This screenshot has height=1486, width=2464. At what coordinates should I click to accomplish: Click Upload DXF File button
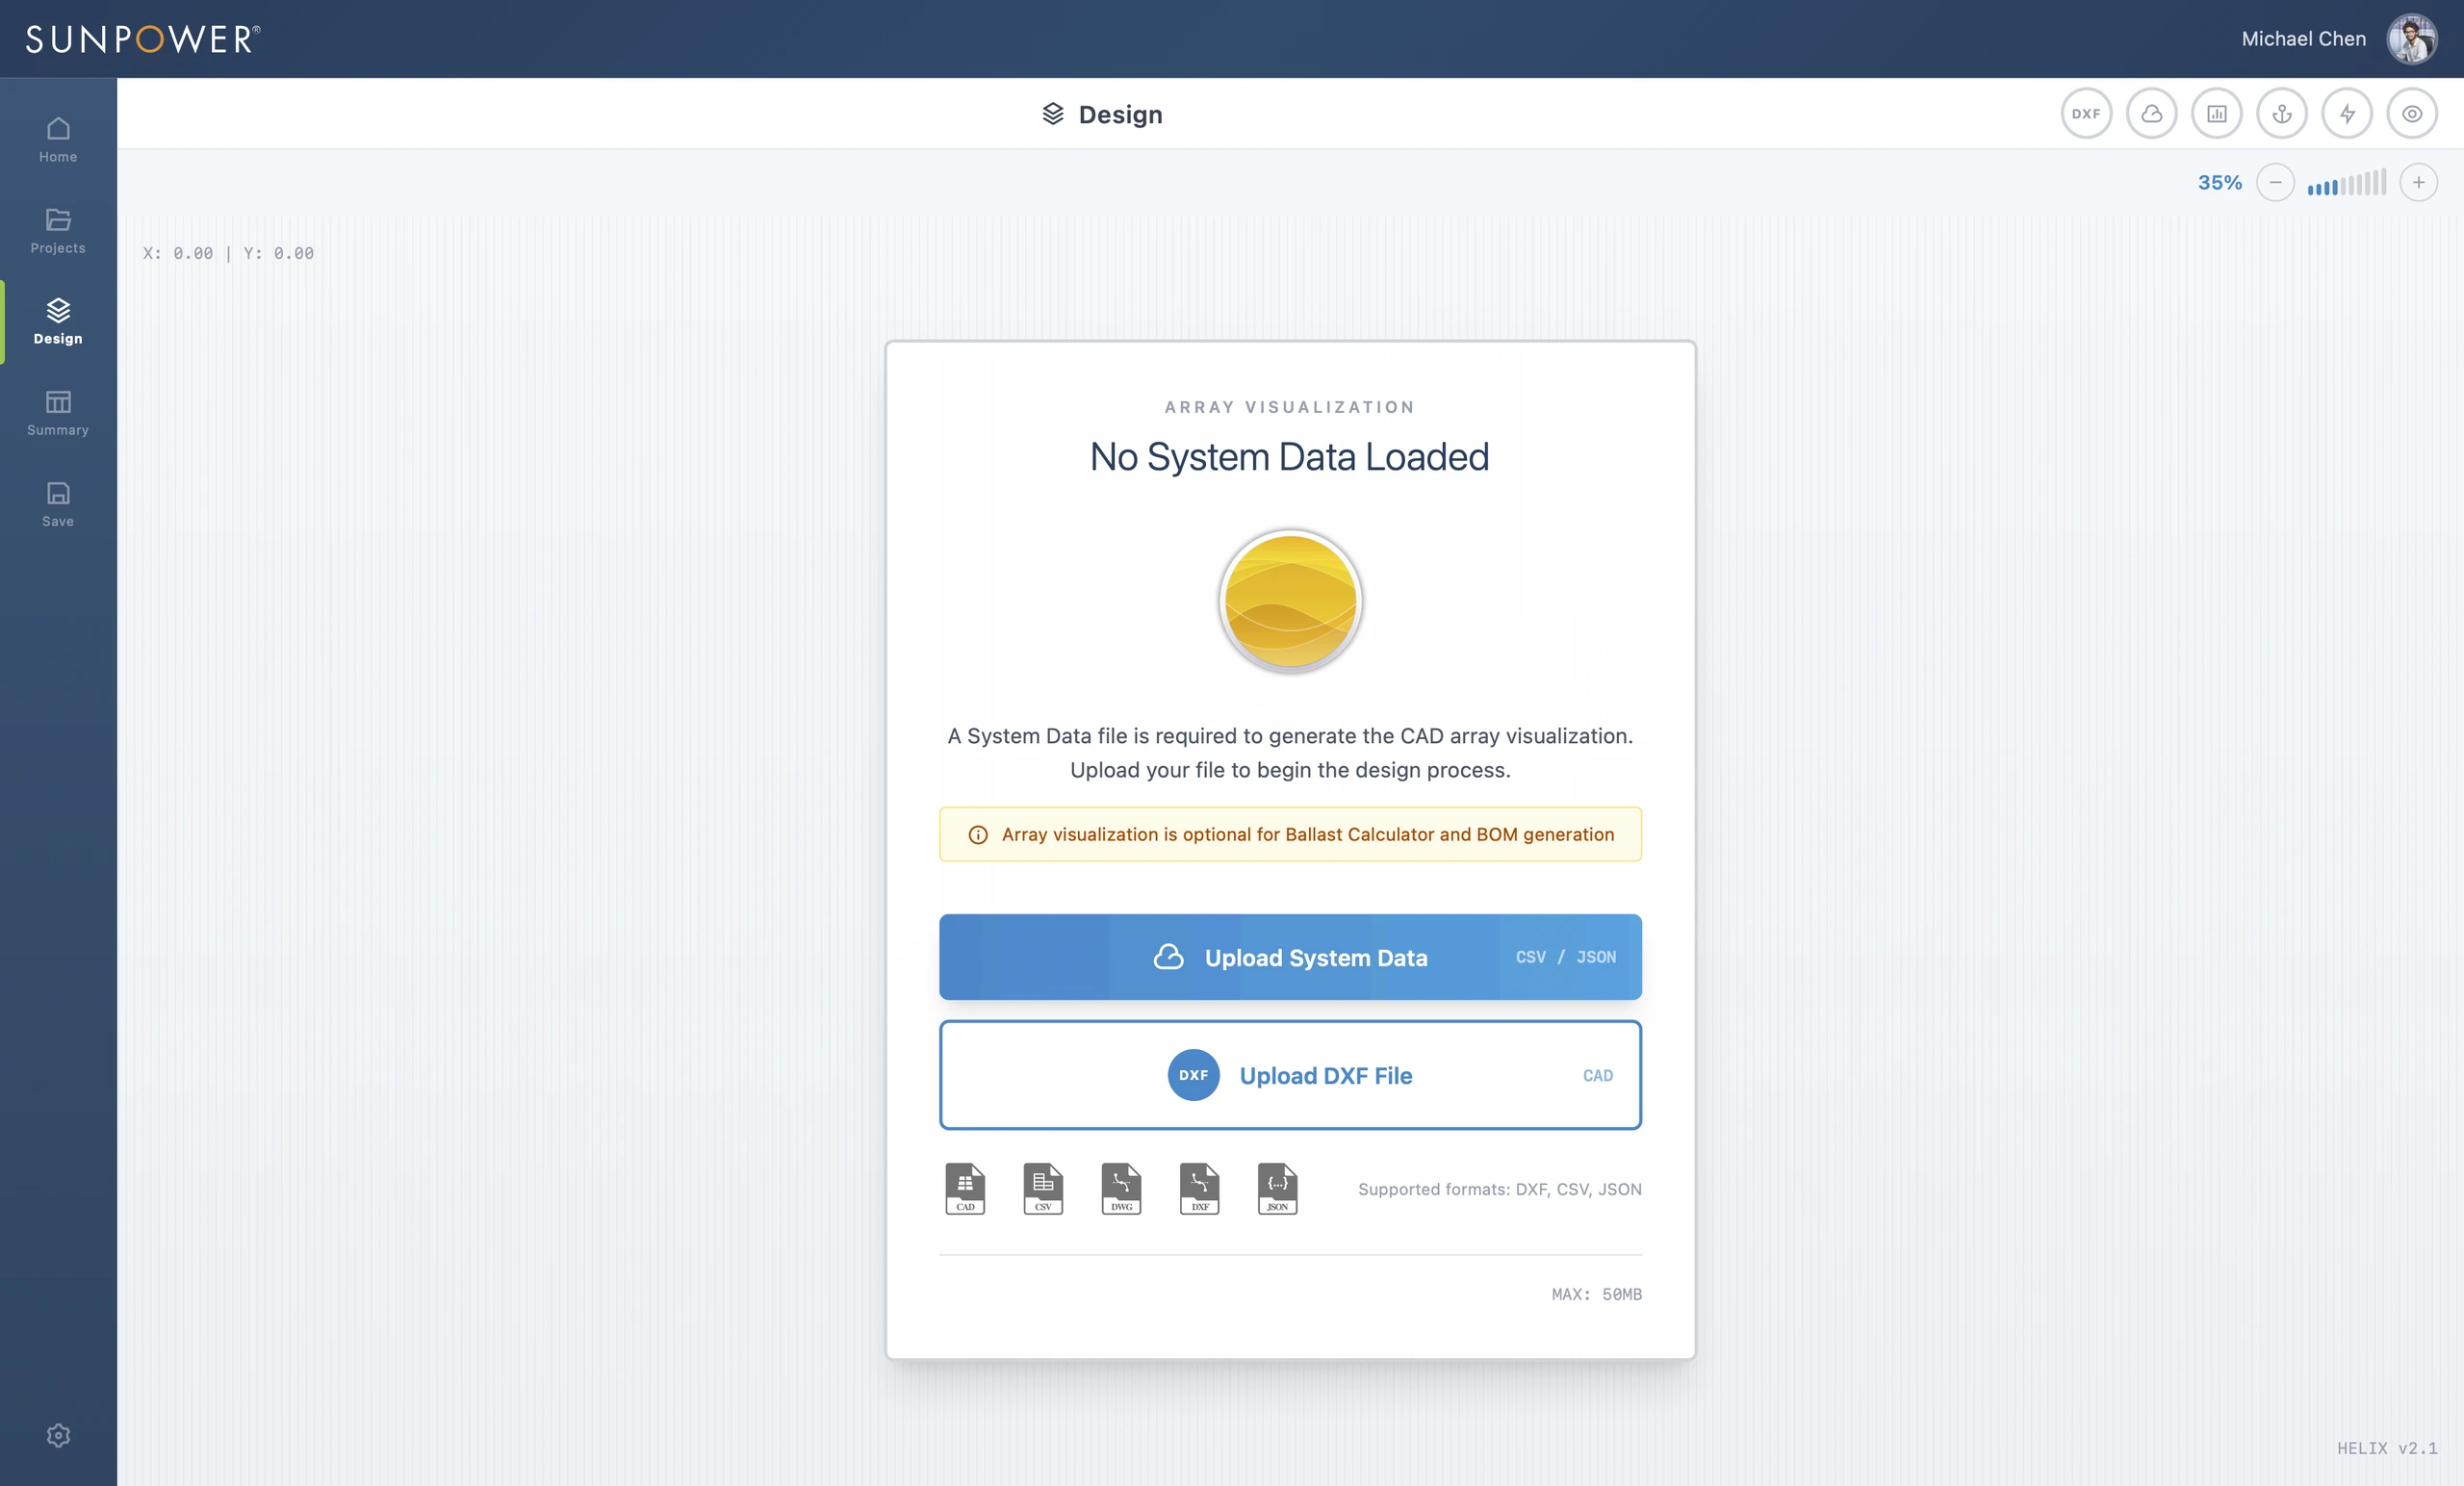tap(1290, 1075)
